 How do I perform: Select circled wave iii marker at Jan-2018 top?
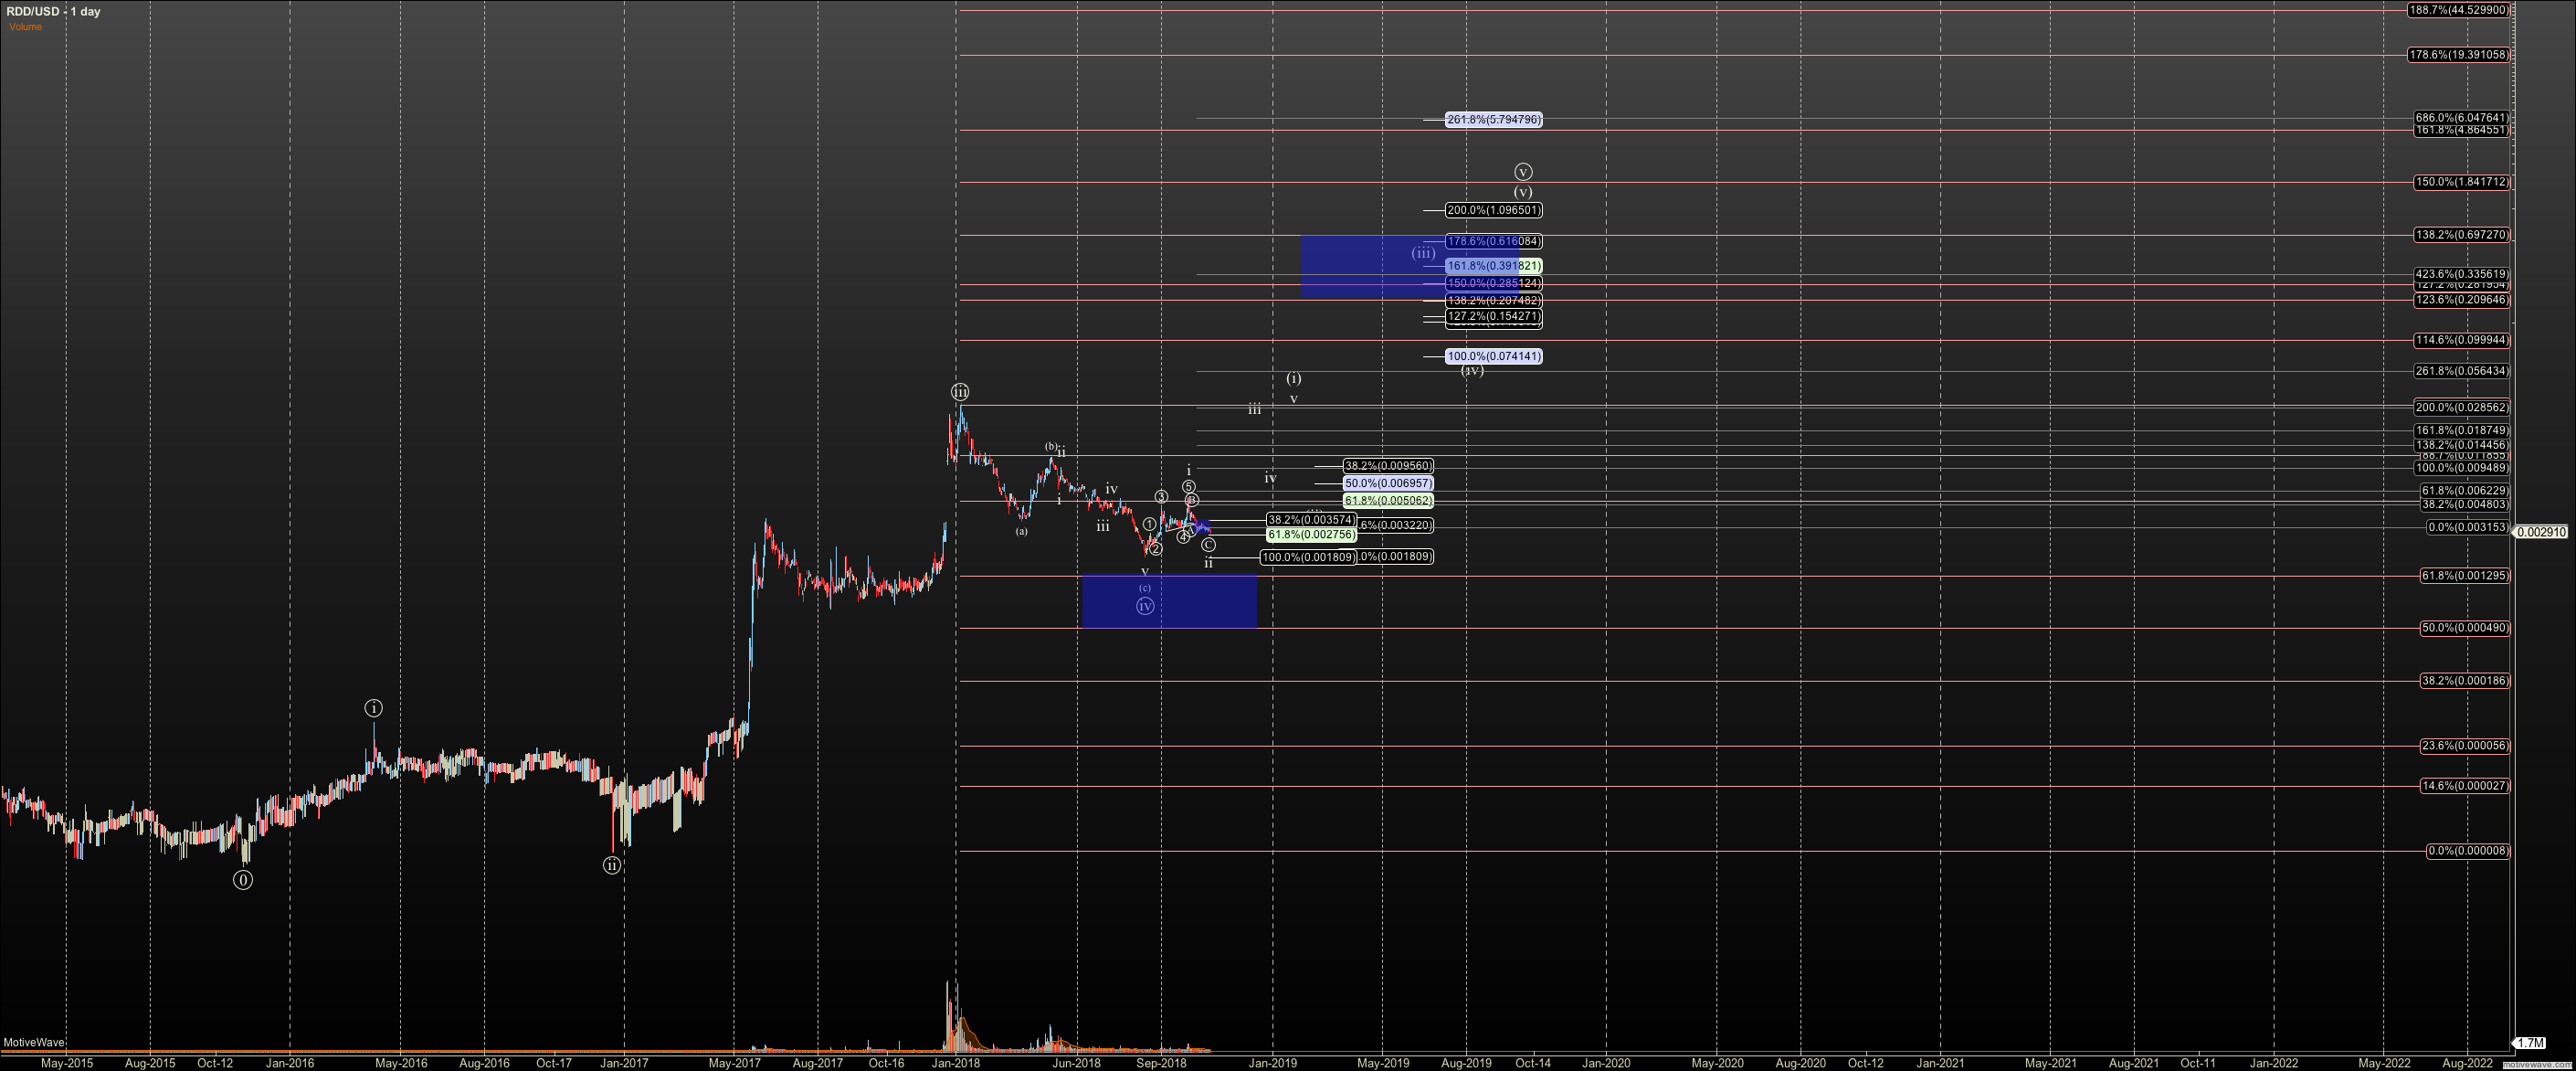pos(960,392)
